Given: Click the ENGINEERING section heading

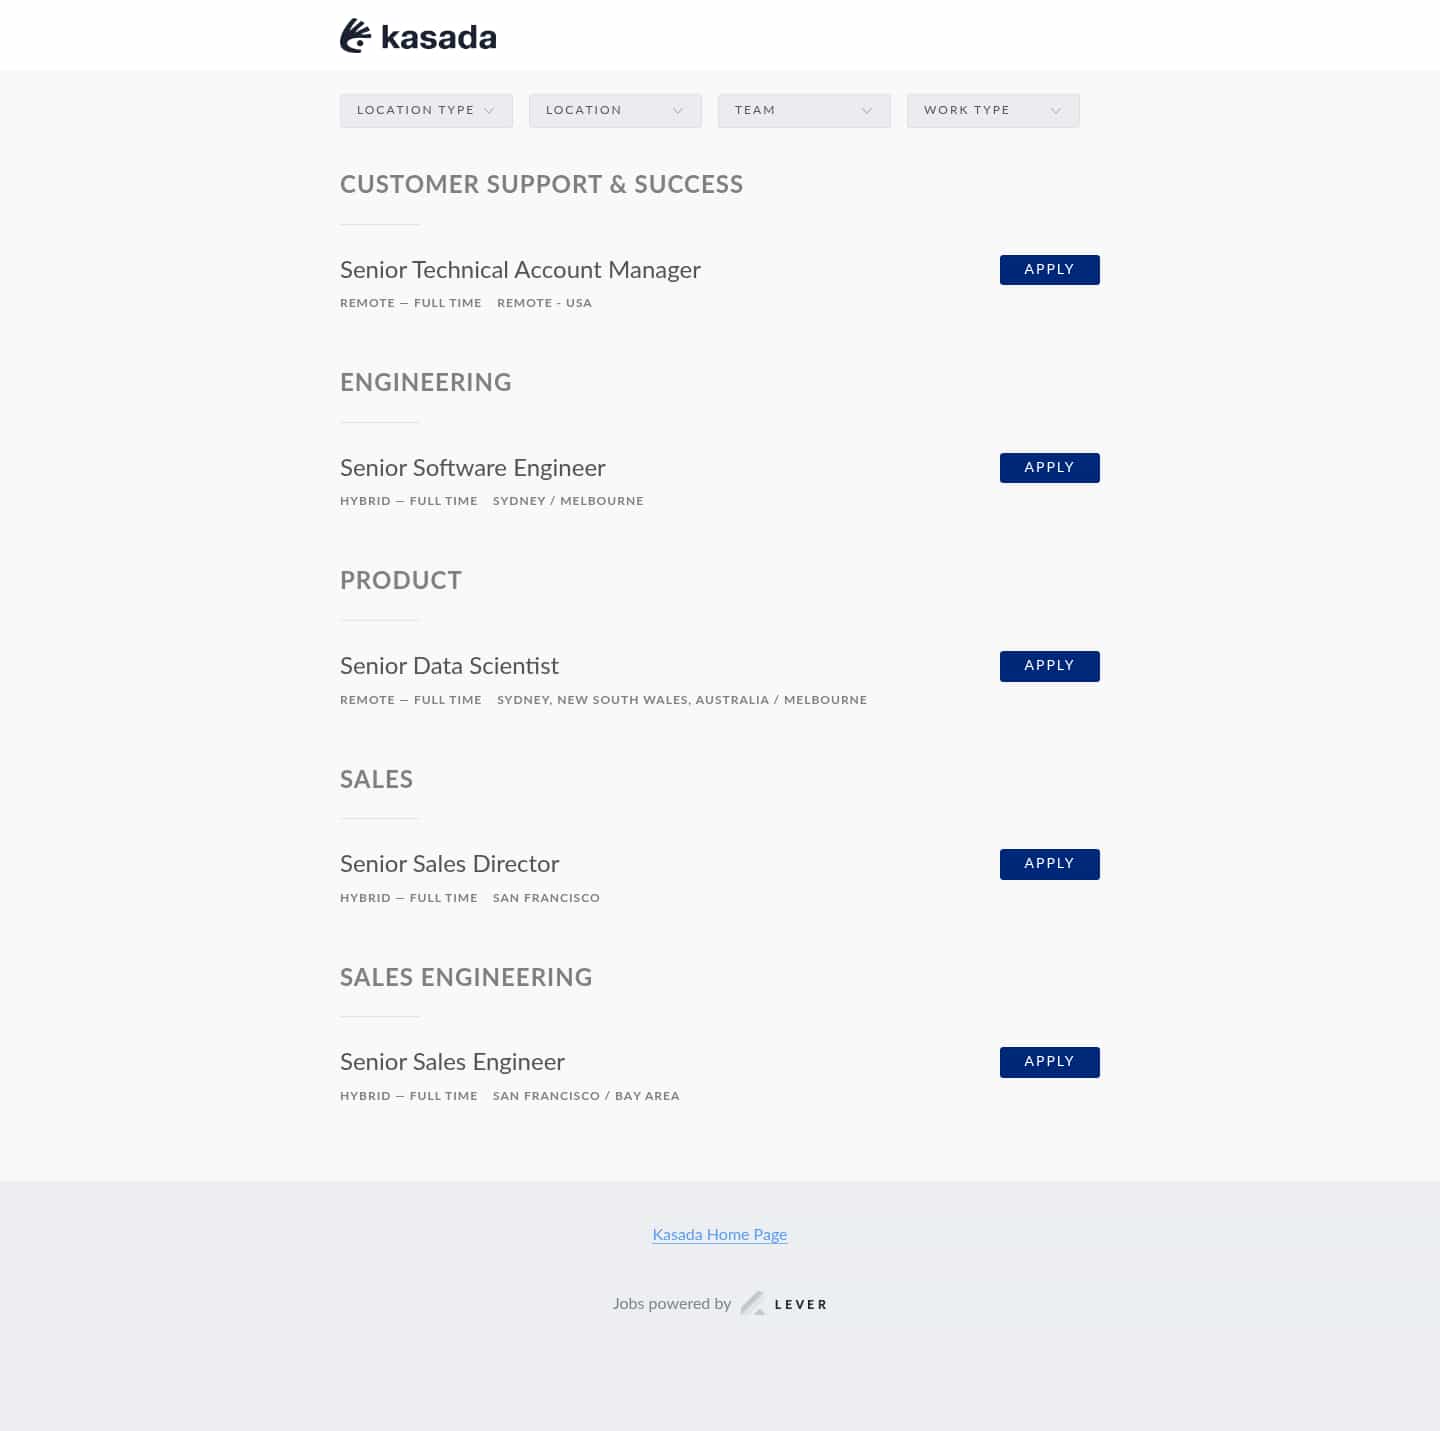Looking at the screenshot, I should tap(425, 382).
